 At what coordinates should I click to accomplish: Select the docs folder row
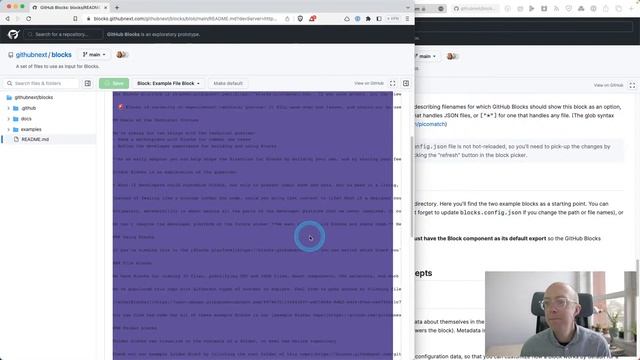coord(49,119)
